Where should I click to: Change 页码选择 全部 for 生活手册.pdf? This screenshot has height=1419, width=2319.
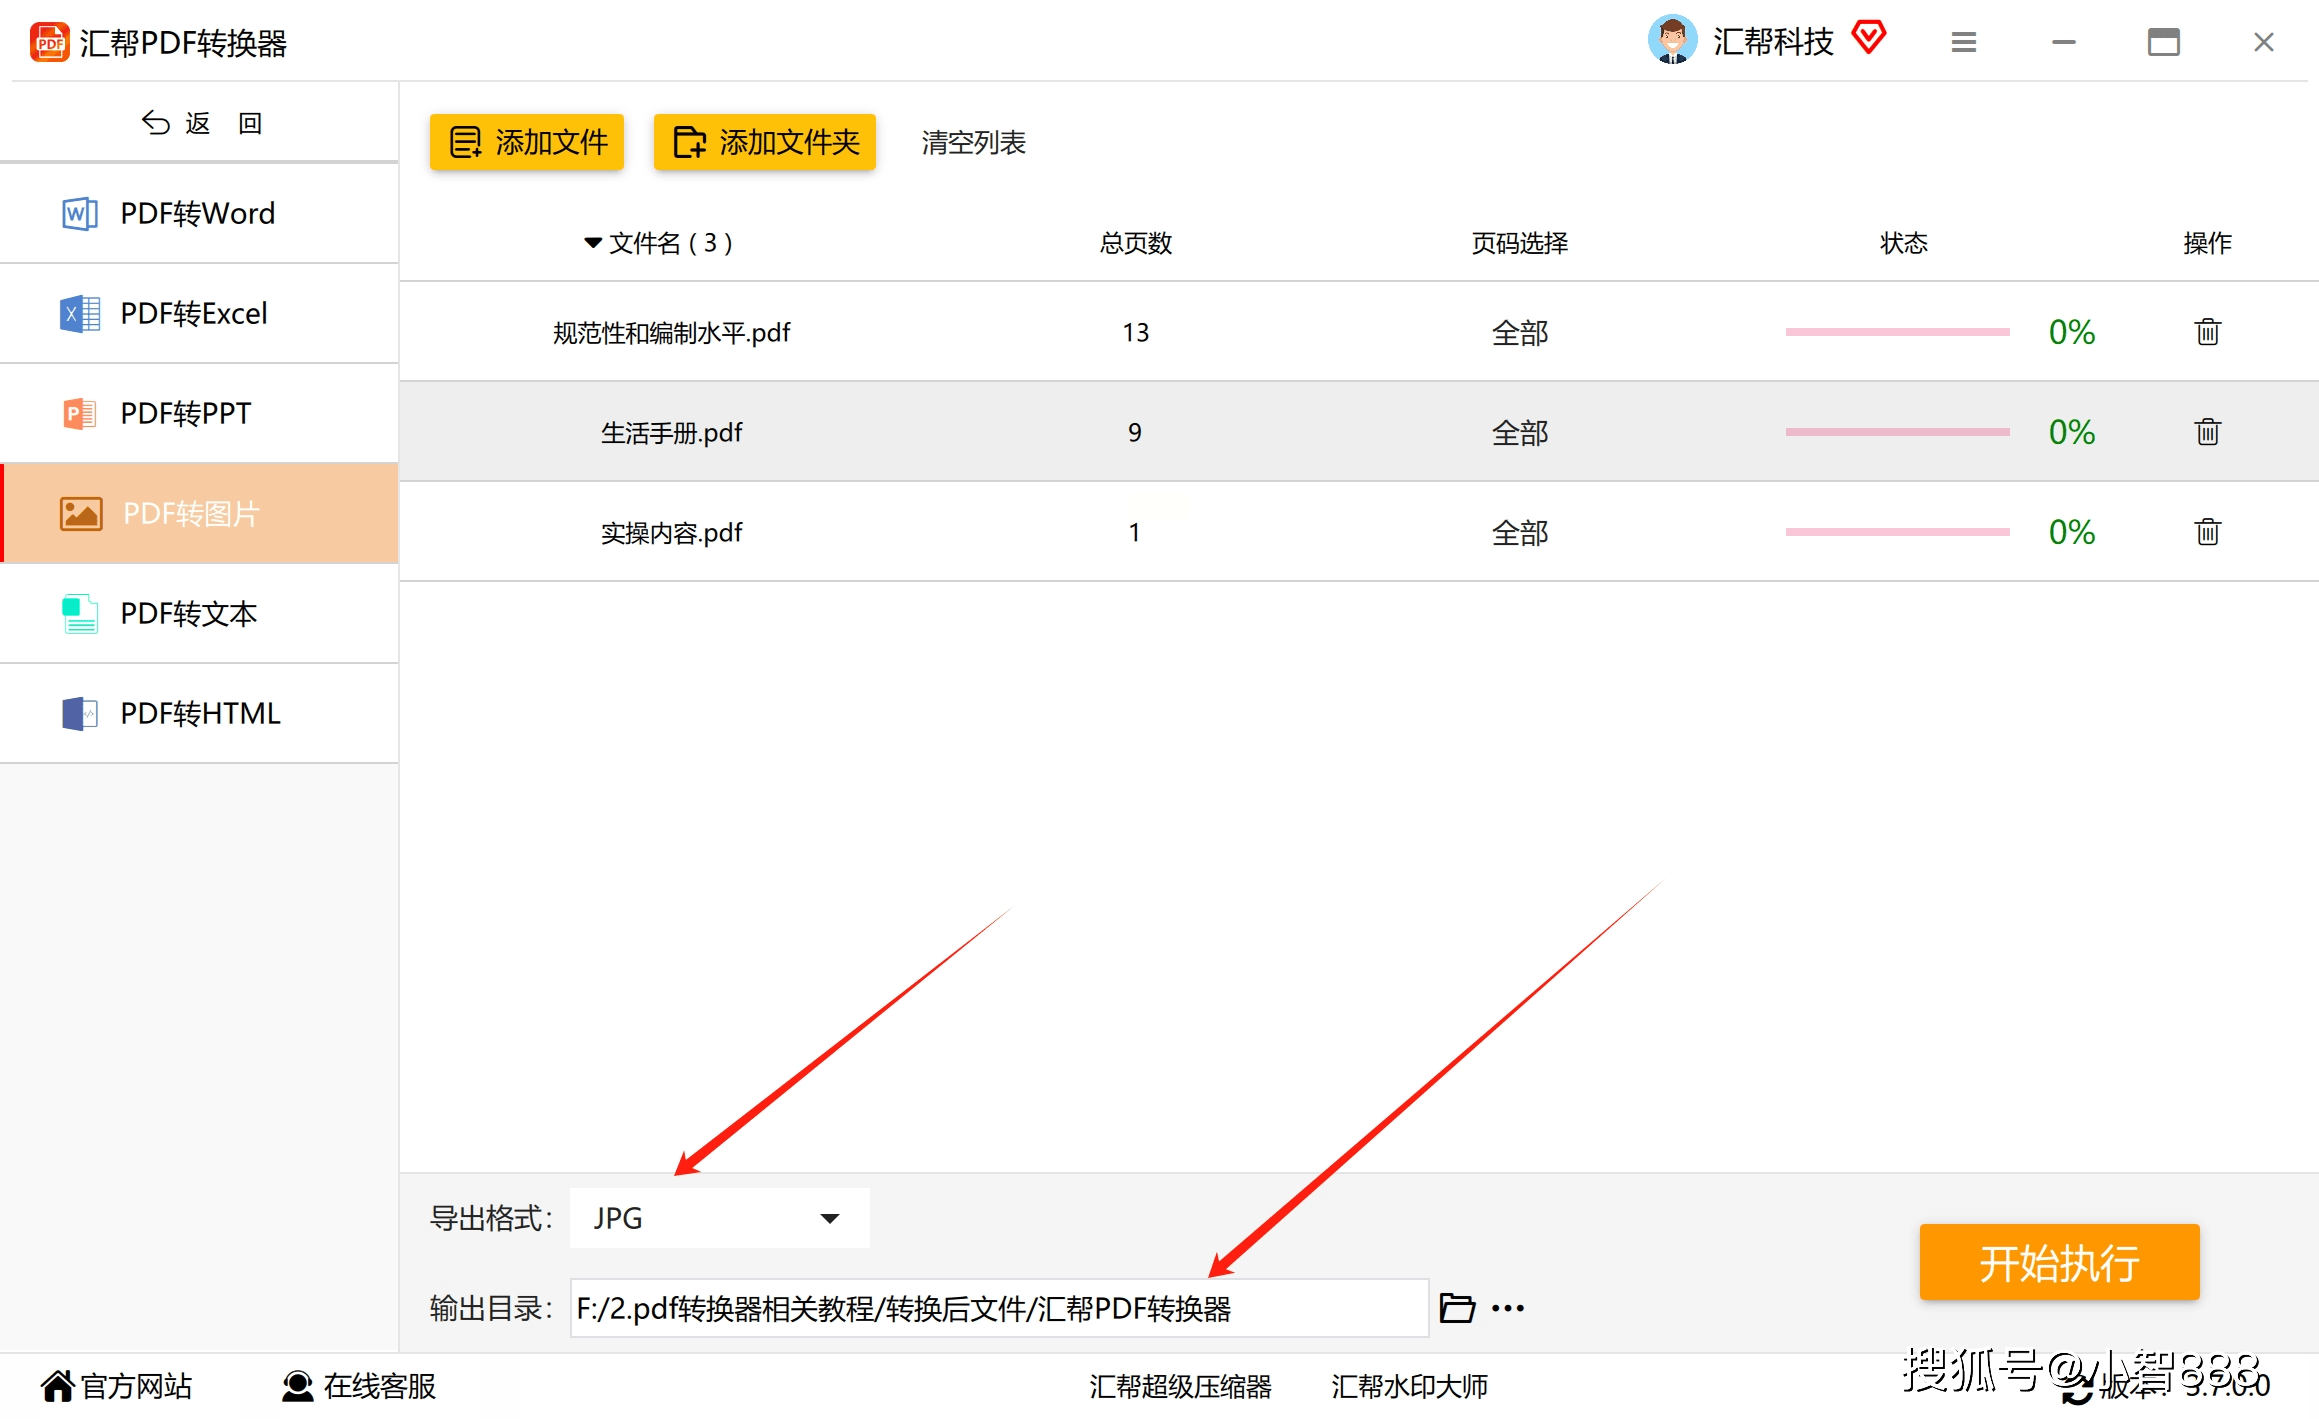click(1520, 432)
